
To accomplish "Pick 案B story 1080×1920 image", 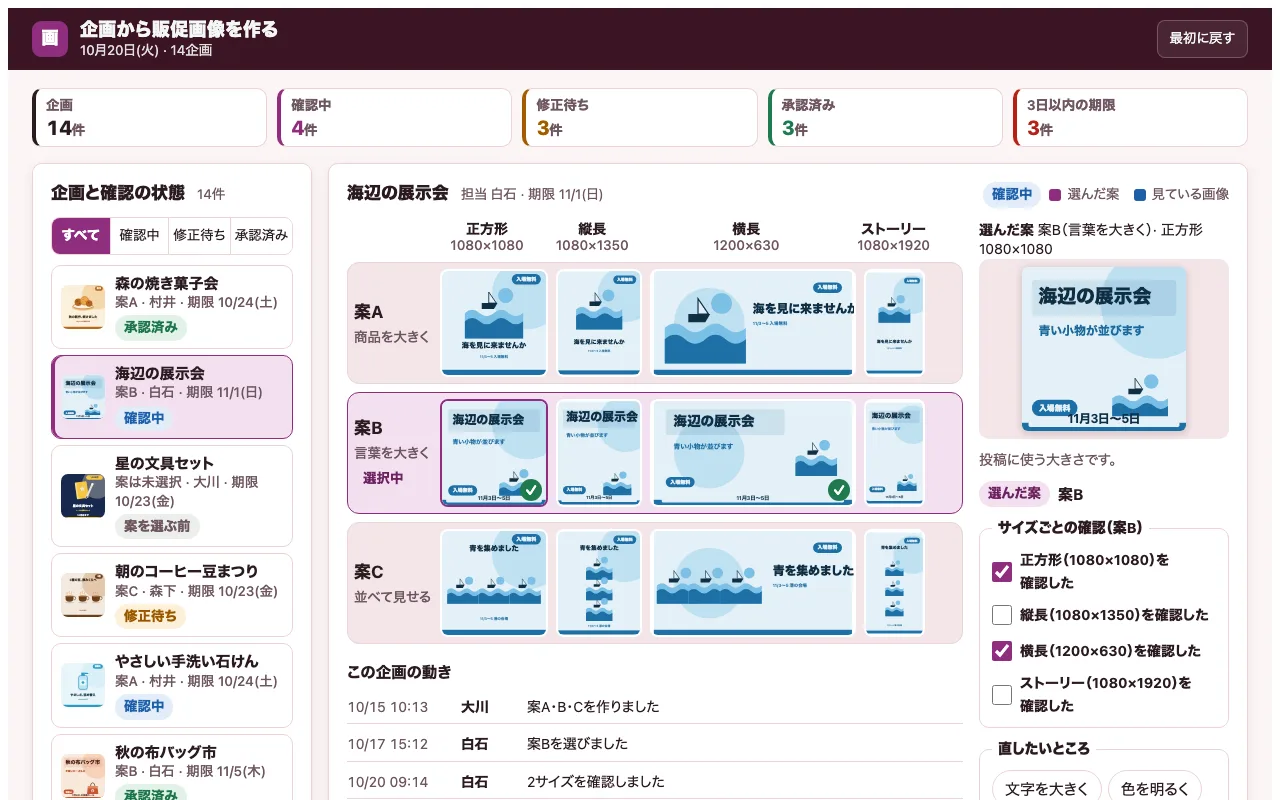I will pyautogui.click(x=894, y=453).
